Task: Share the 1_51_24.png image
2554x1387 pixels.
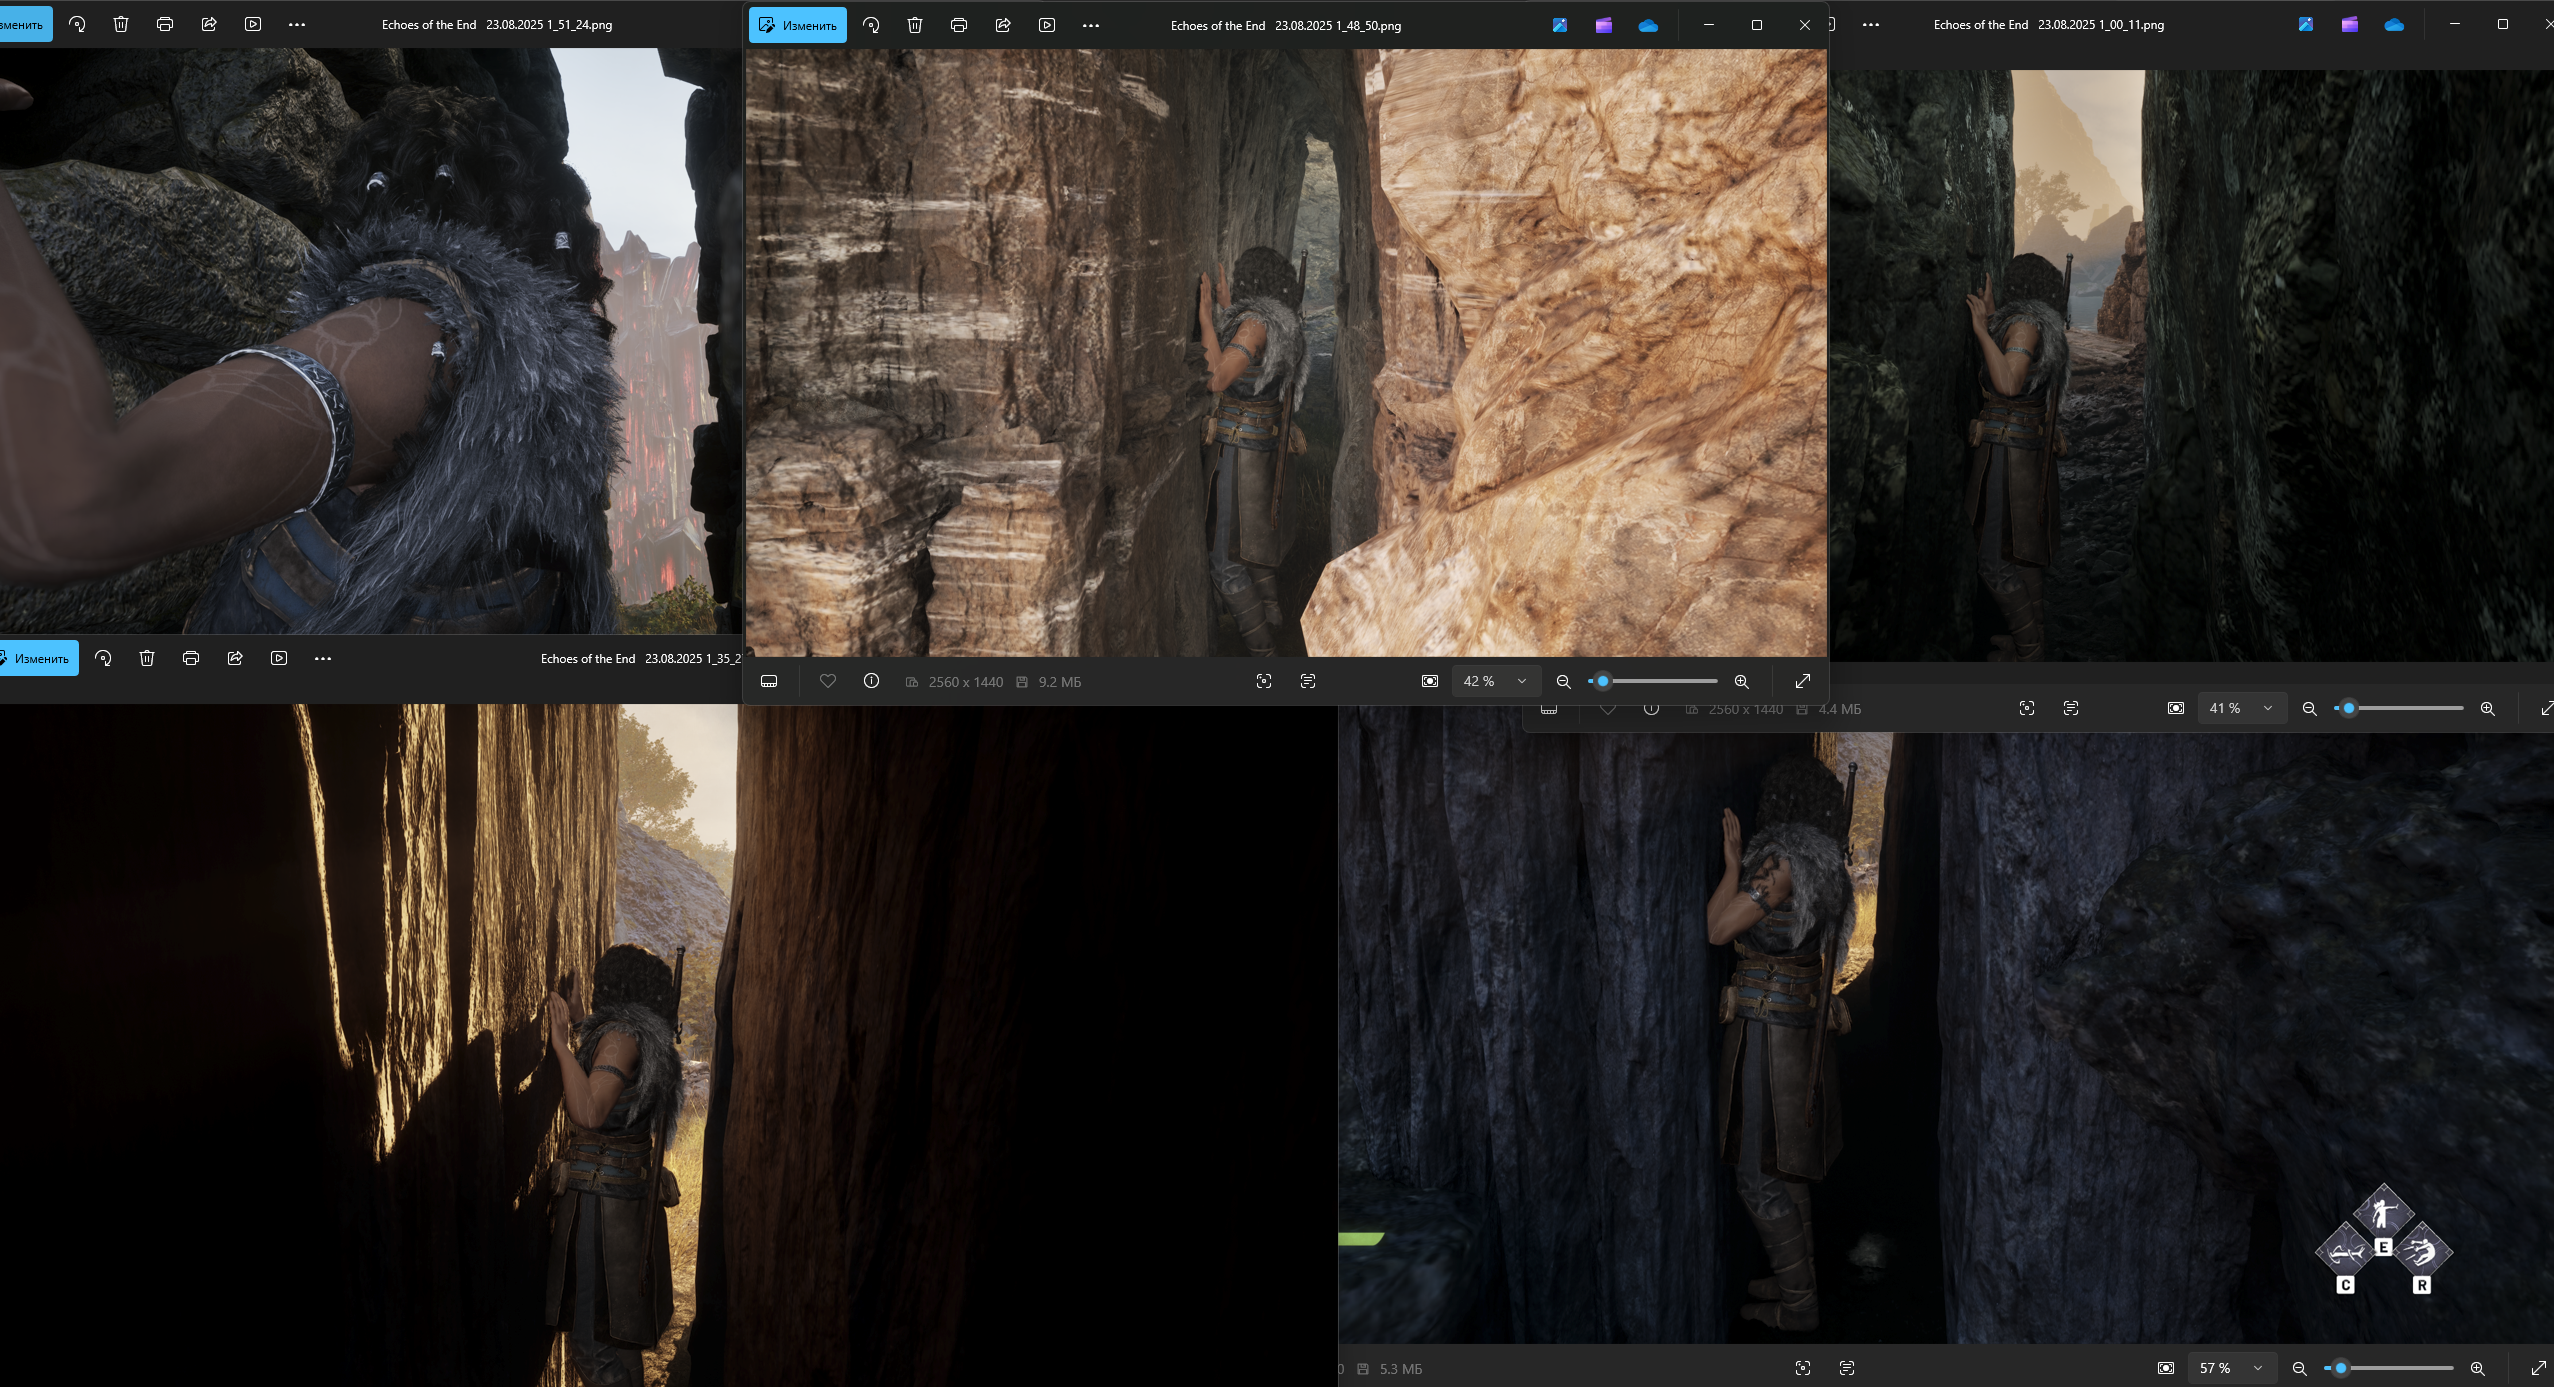Action: pos(209,24)
